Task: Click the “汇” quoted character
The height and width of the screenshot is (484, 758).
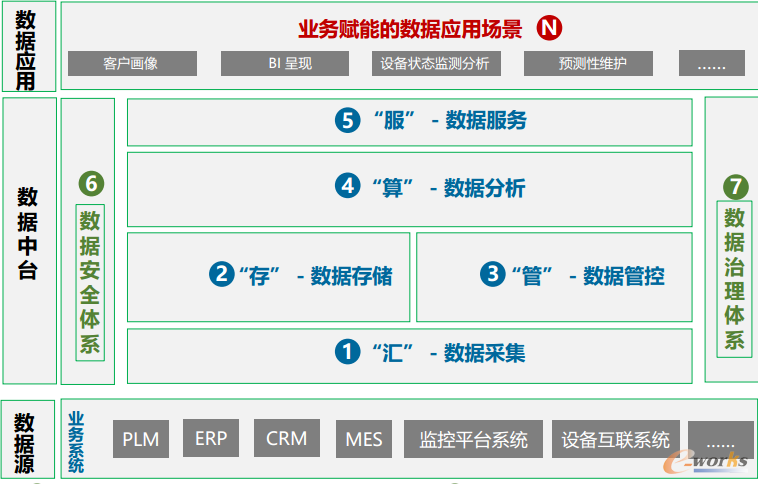Action: coord(393,353)
